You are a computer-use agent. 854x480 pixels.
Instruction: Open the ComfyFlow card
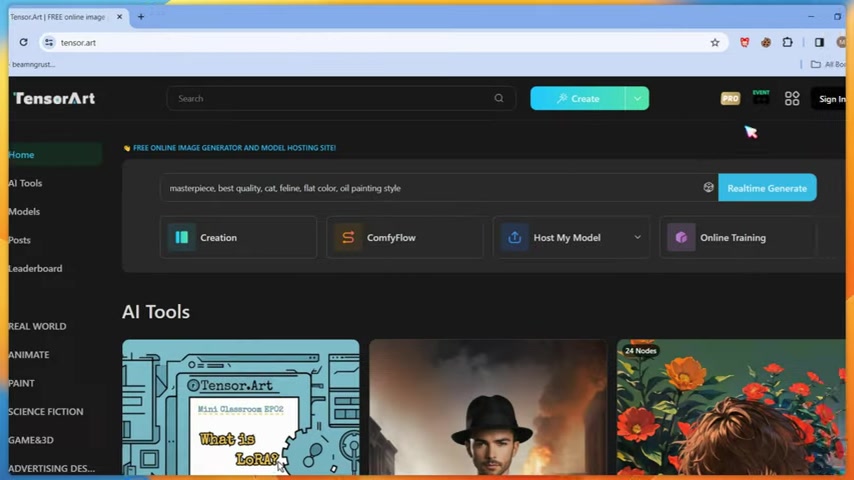(x=405, y=238)
